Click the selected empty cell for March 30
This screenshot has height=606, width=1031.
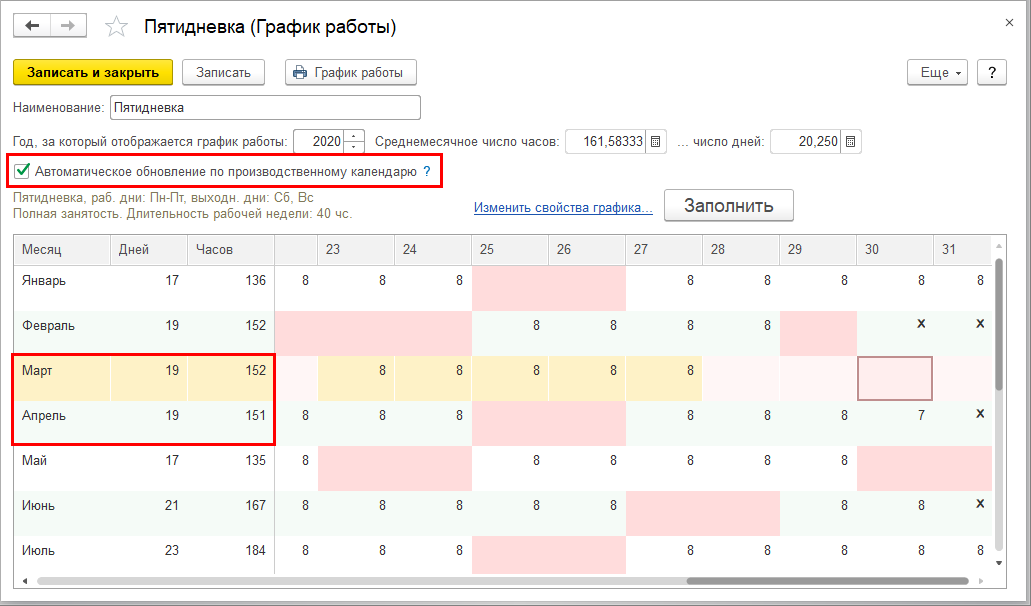click(x=894, y=378)
